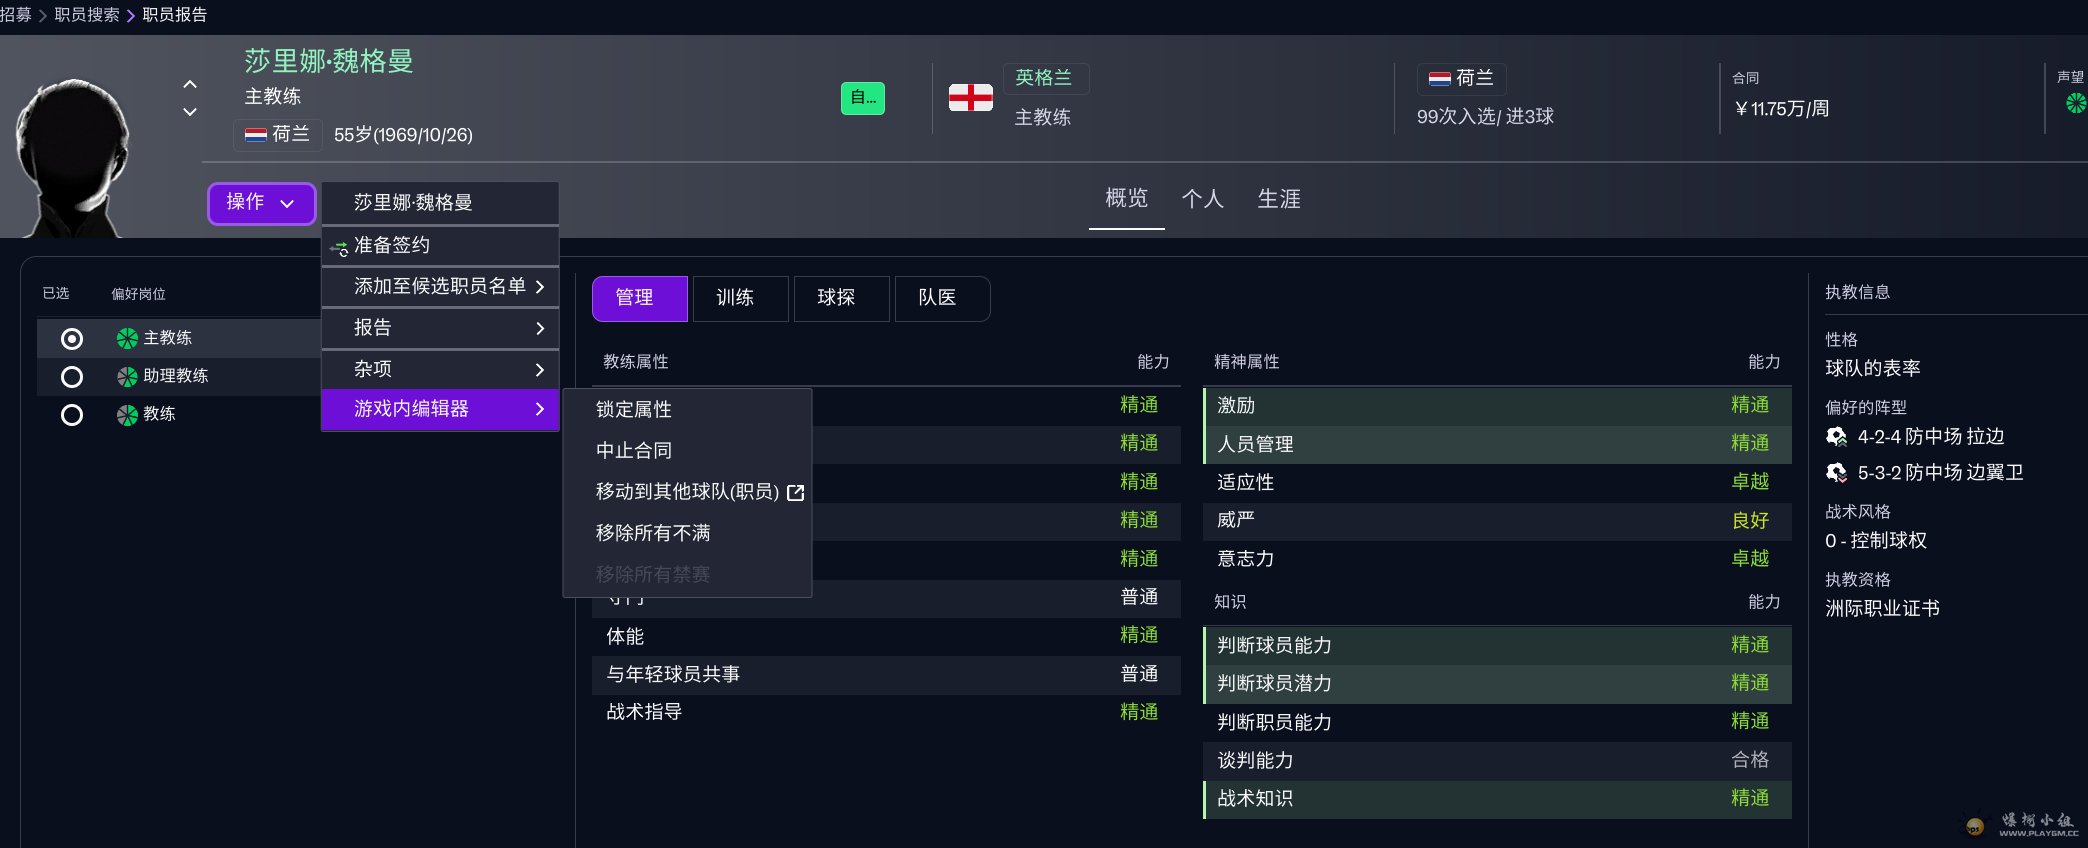
Task: Open the 操作 dropdown button
Action: coord(261,203)
